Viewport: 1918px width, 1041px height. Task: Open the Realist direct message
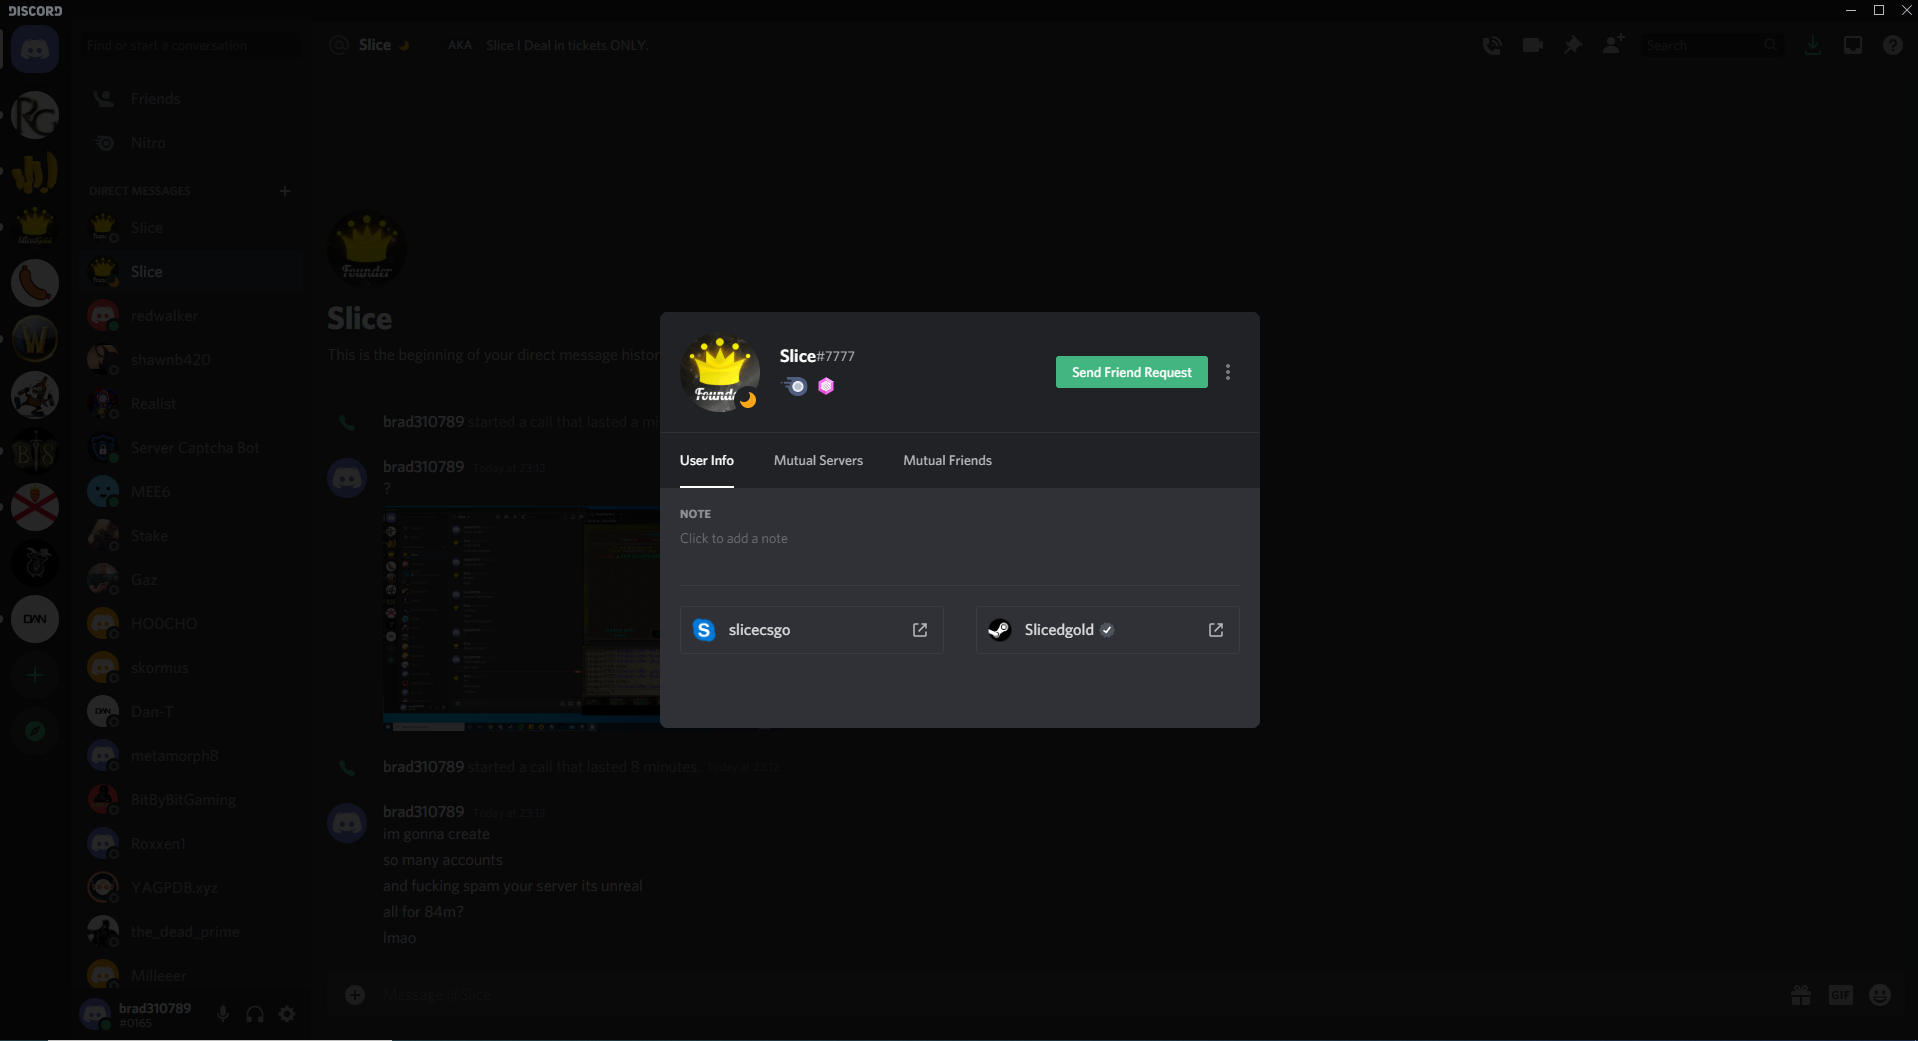(191, 404)
